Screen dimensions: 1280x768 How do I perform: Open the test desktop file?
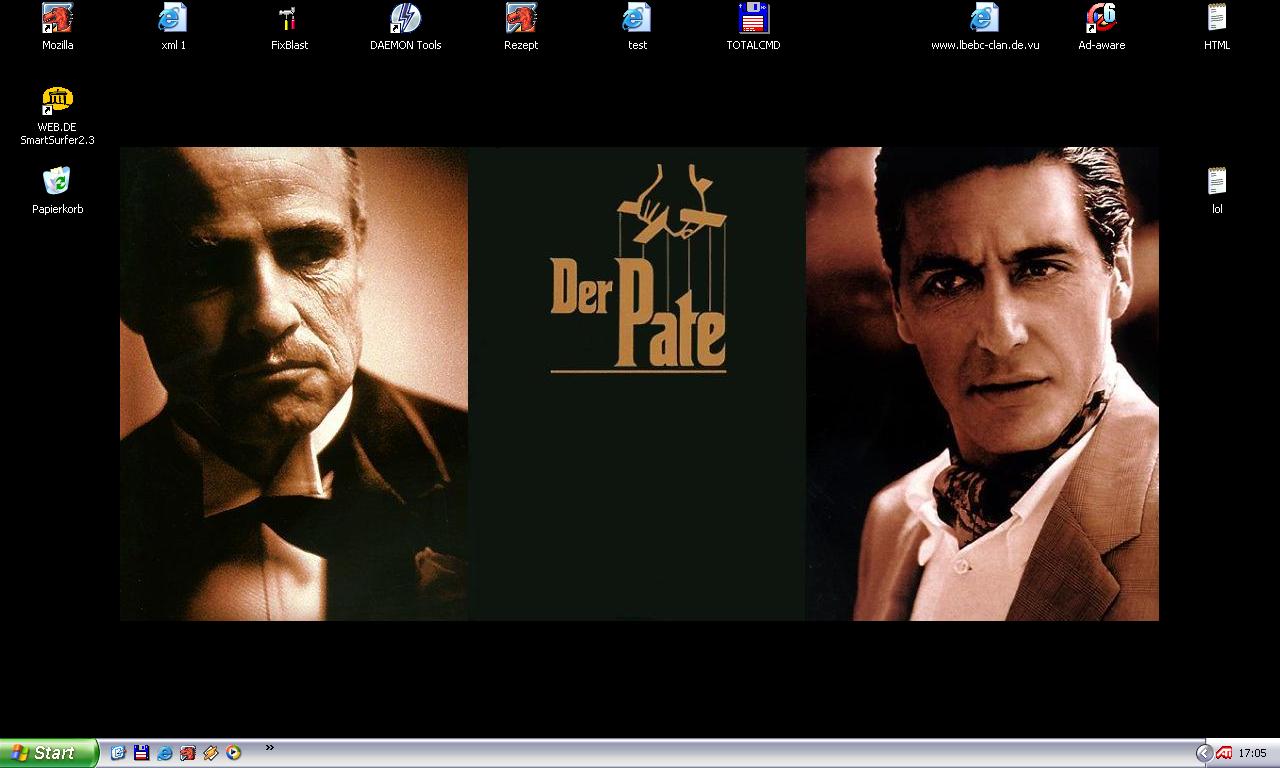637,18
